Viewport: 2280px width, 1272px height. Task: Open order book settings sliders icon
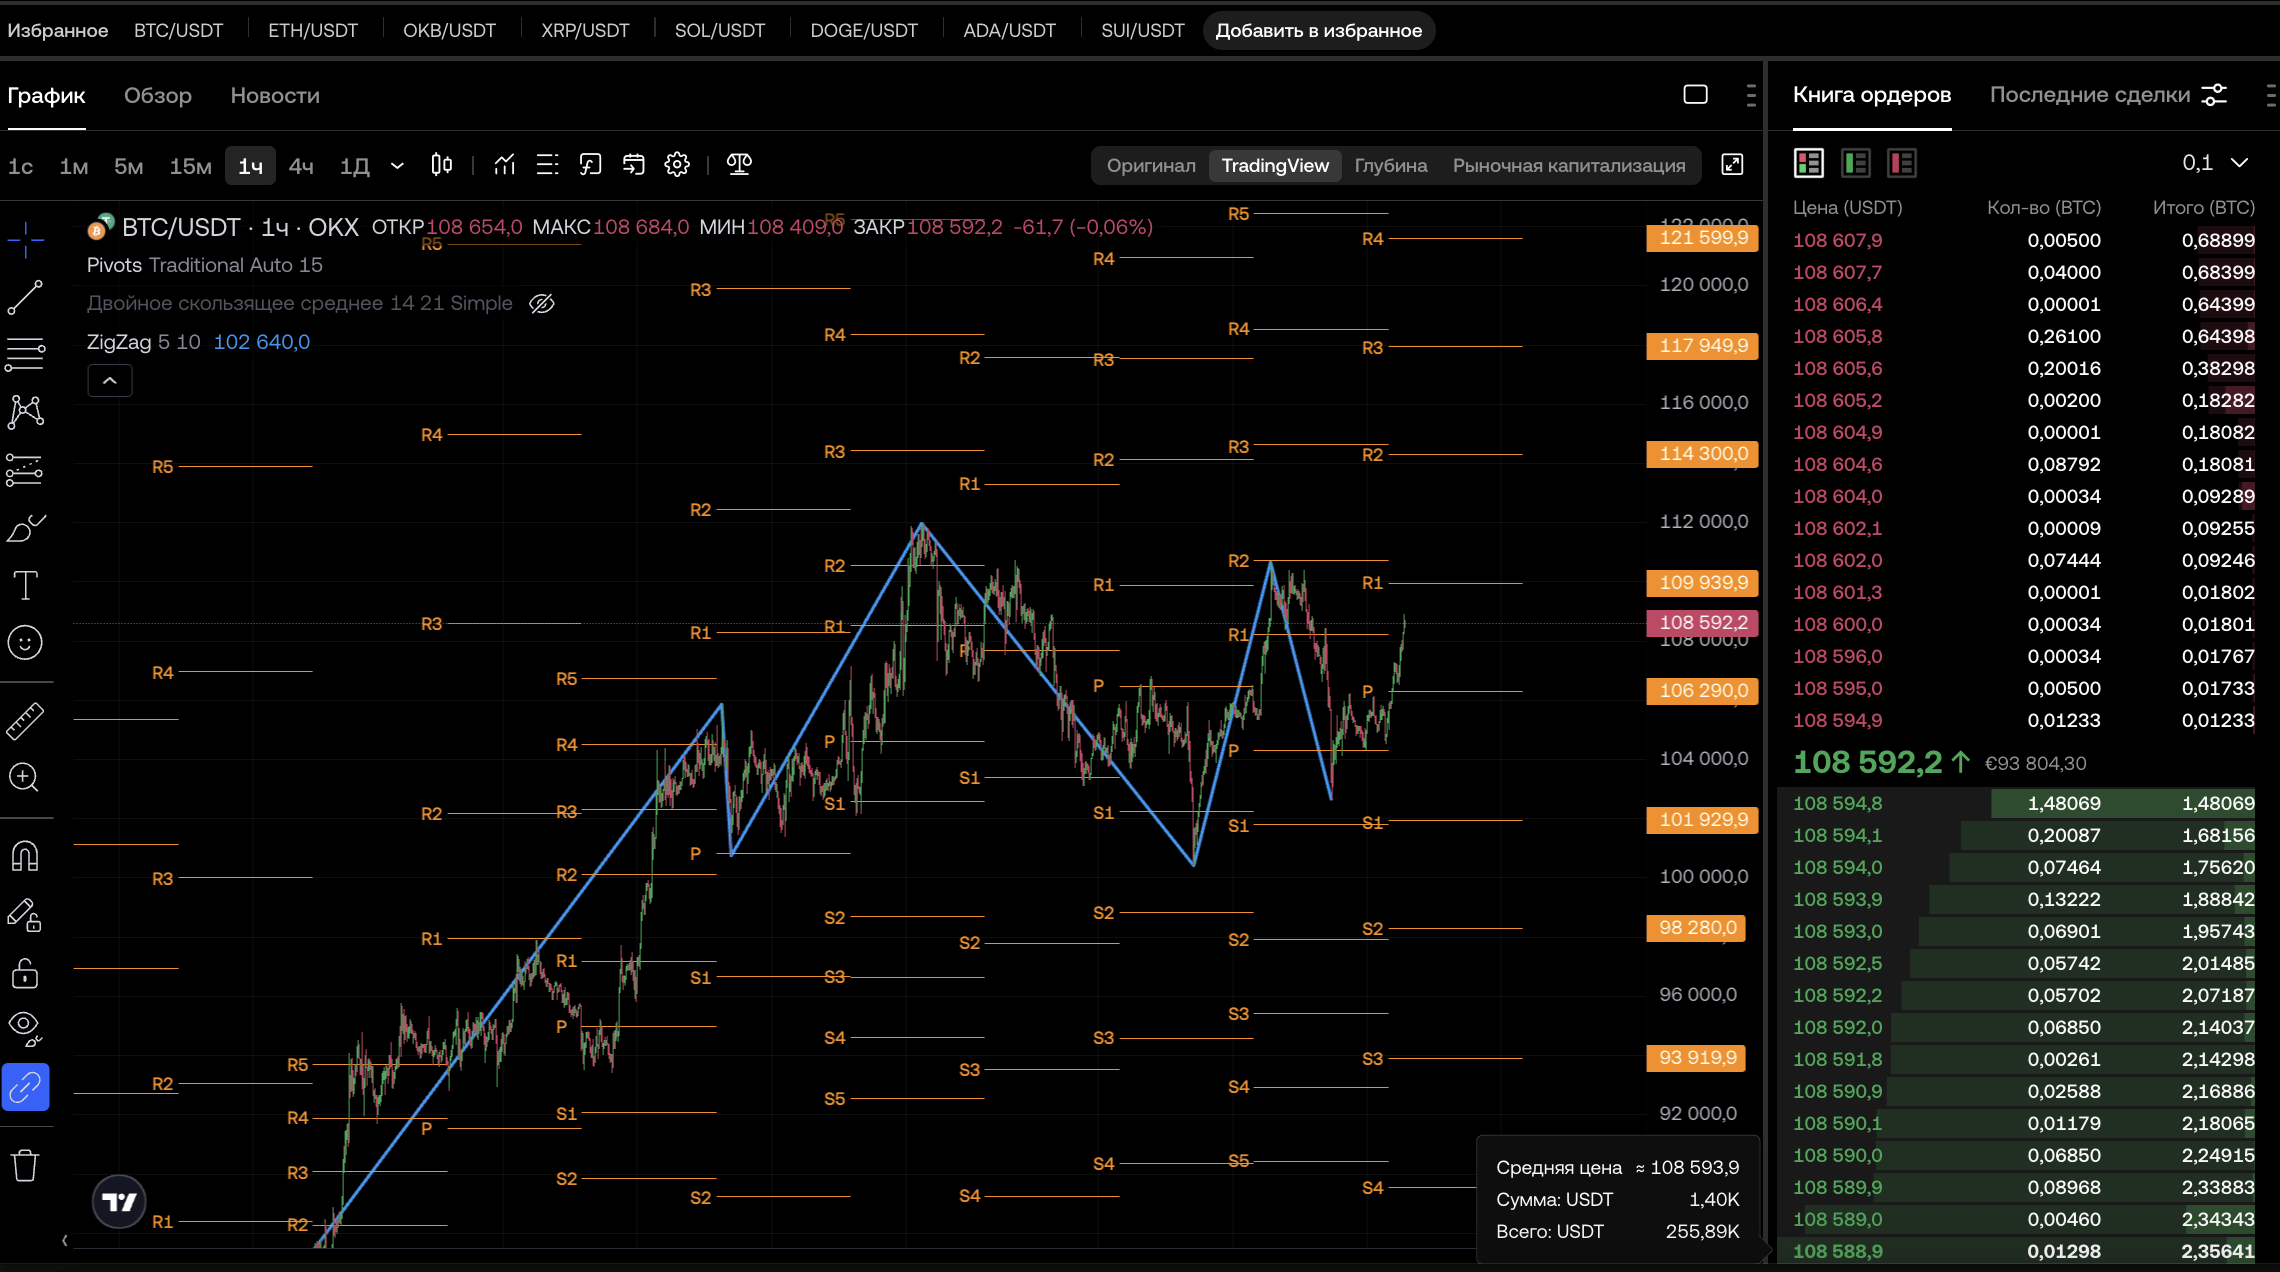tap(2215, 95)
